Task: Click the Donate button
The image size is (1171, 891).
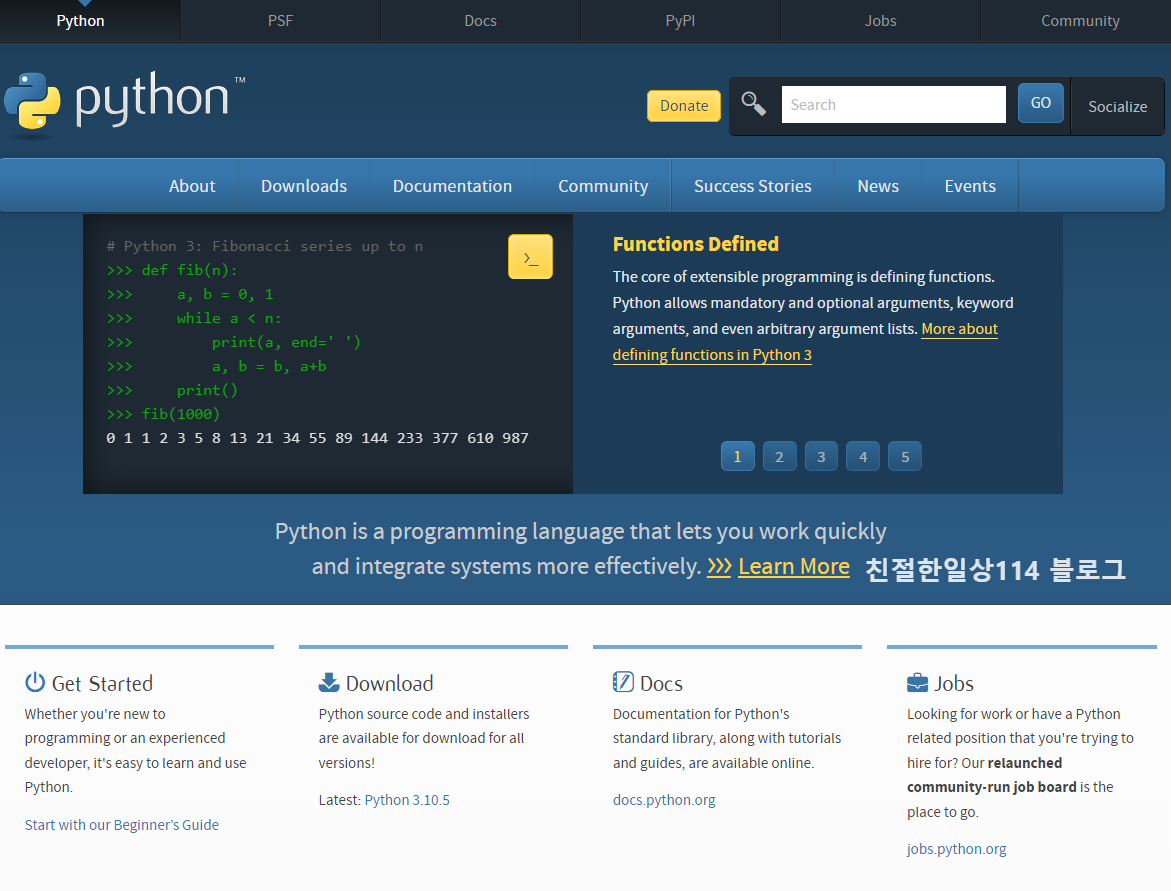Action: tap(684, 105)
